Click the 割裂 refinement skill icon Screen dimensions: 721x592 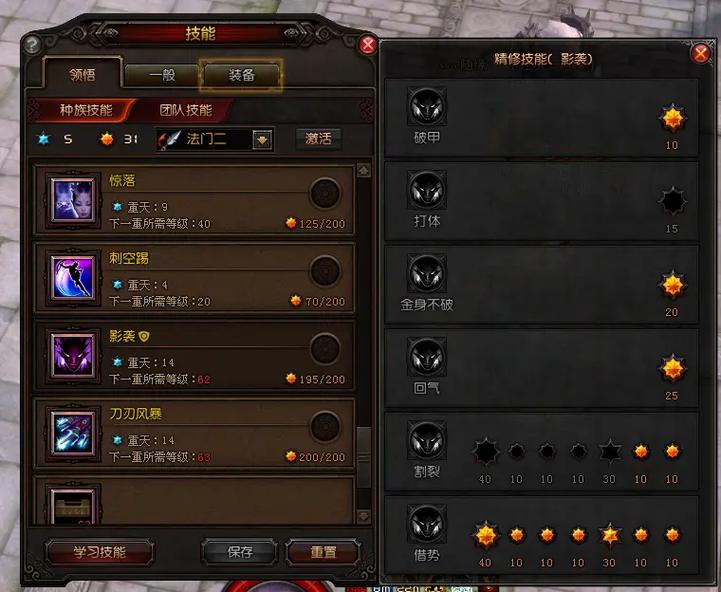coord(427,441)
